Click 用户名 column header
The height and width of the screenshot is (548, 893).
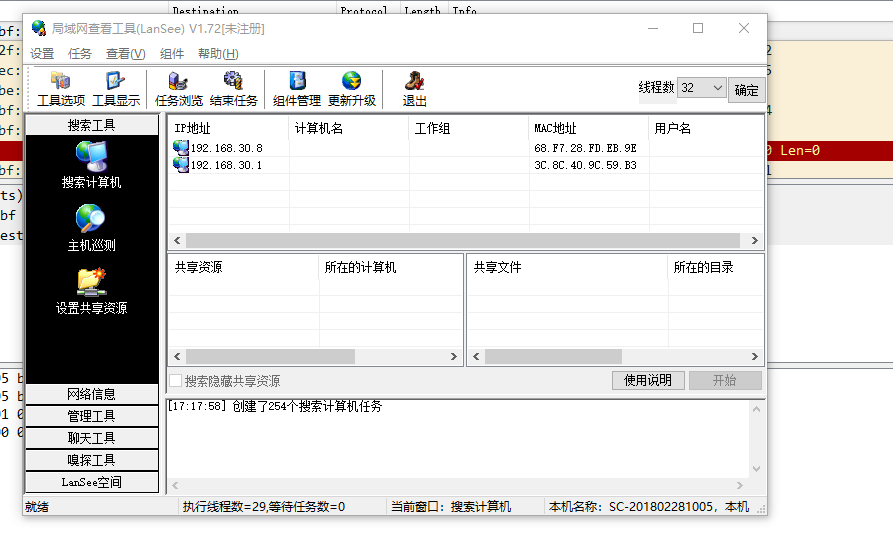(706, 128)
